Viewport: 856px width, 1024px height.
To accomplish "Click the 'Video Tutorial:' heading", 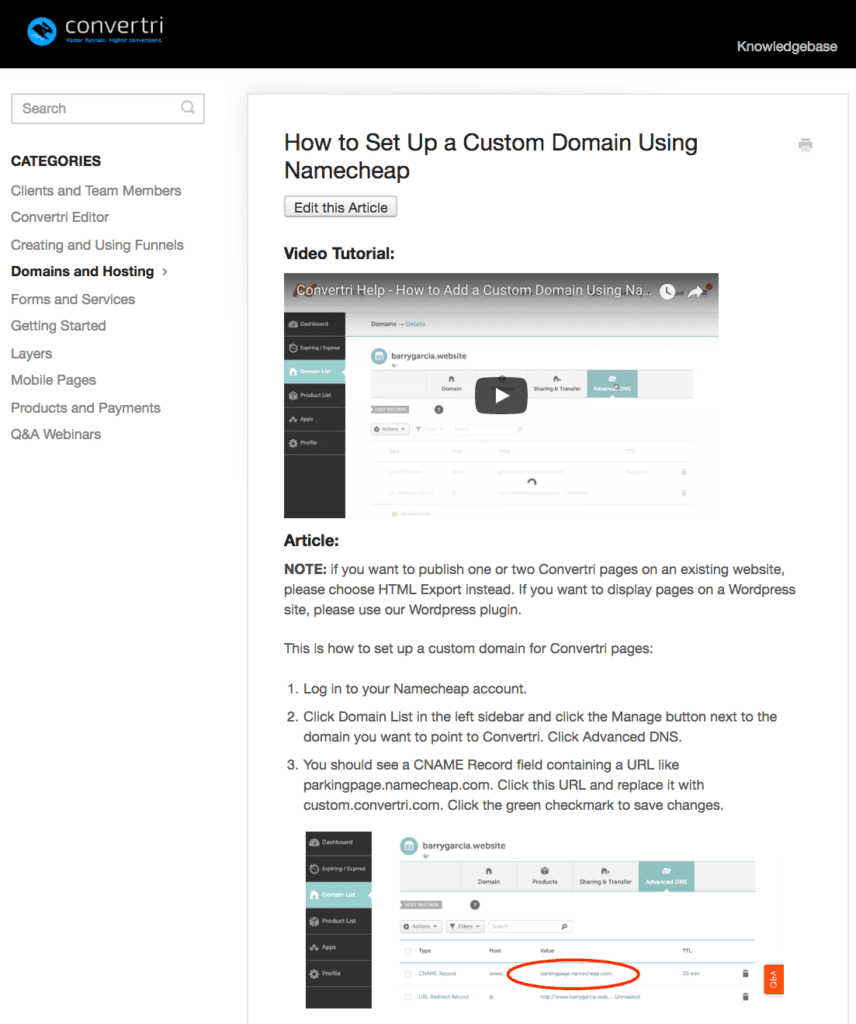I will tap(340, 253).
